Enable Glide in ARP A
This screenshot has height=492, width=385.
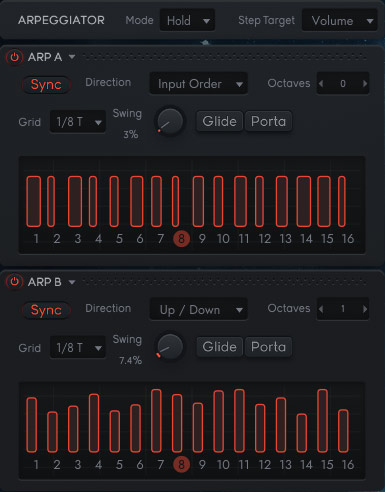(x=219, y=121)
